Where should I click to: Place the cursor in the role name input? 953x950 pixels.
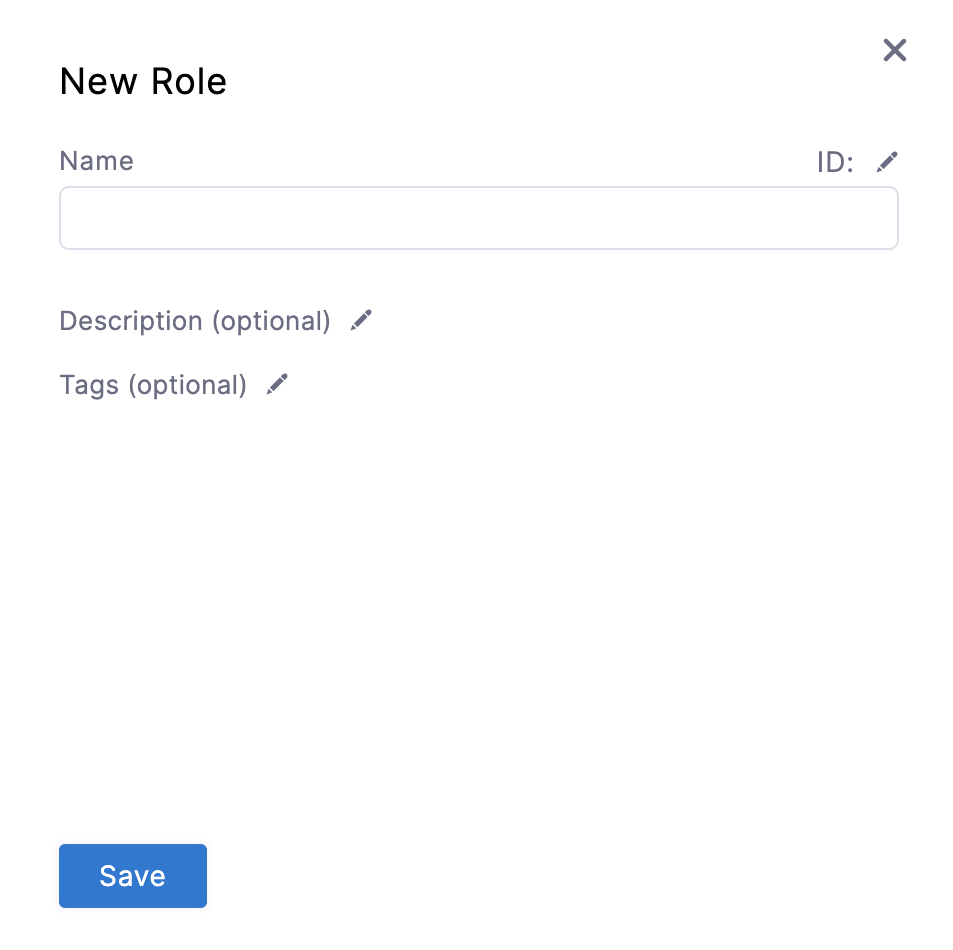[x=479, y=218]
